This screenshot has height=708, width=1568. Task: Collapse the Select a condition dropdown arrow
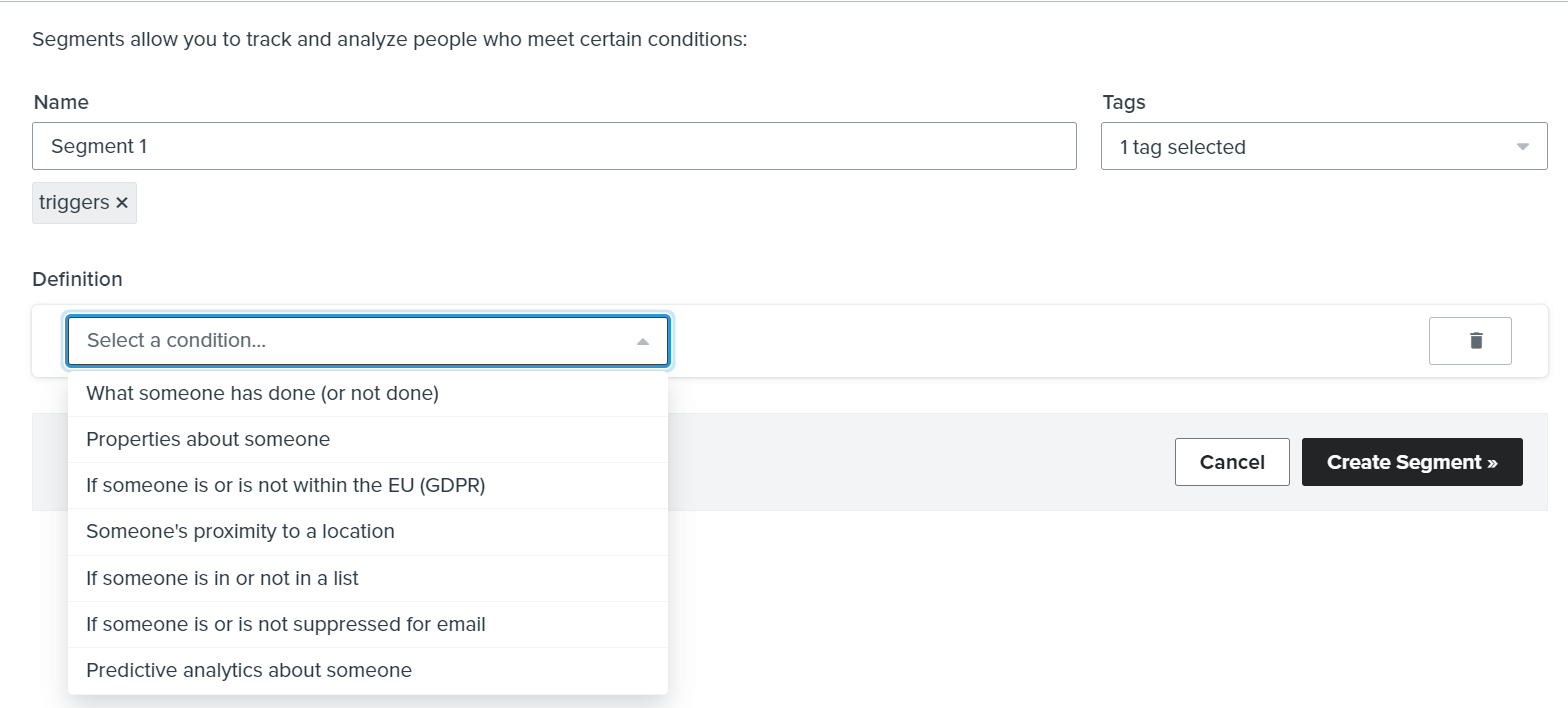643,342
